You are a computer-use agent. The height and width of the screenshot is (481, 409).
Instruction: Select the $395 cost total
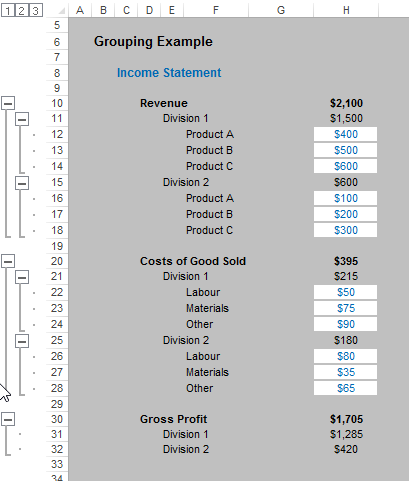(346, 261)
